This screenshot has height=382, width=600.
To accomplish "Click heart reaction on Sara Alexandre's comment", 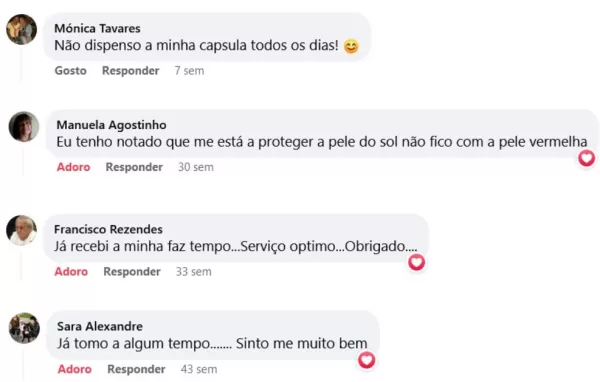I will [366, 360].
